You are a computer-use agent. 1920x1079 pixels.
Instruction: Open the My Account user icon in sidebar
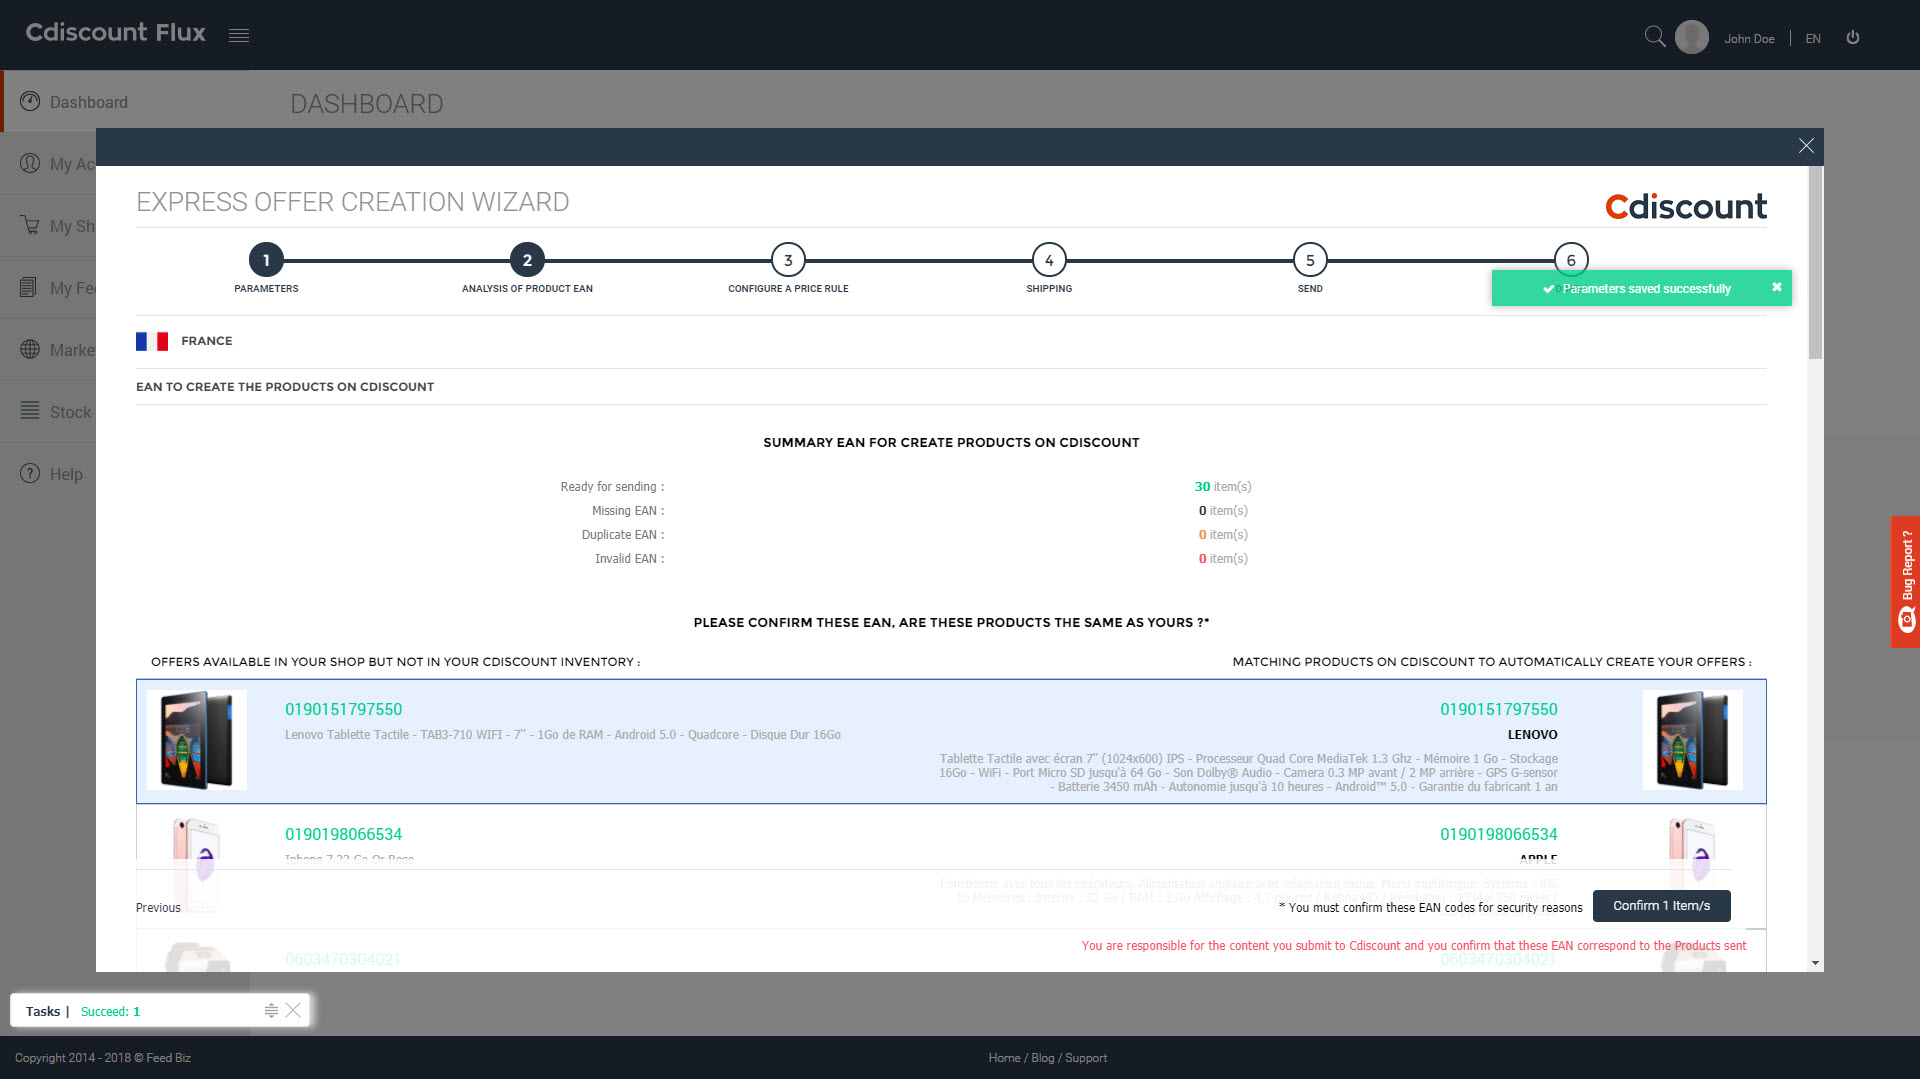(30, 163)
